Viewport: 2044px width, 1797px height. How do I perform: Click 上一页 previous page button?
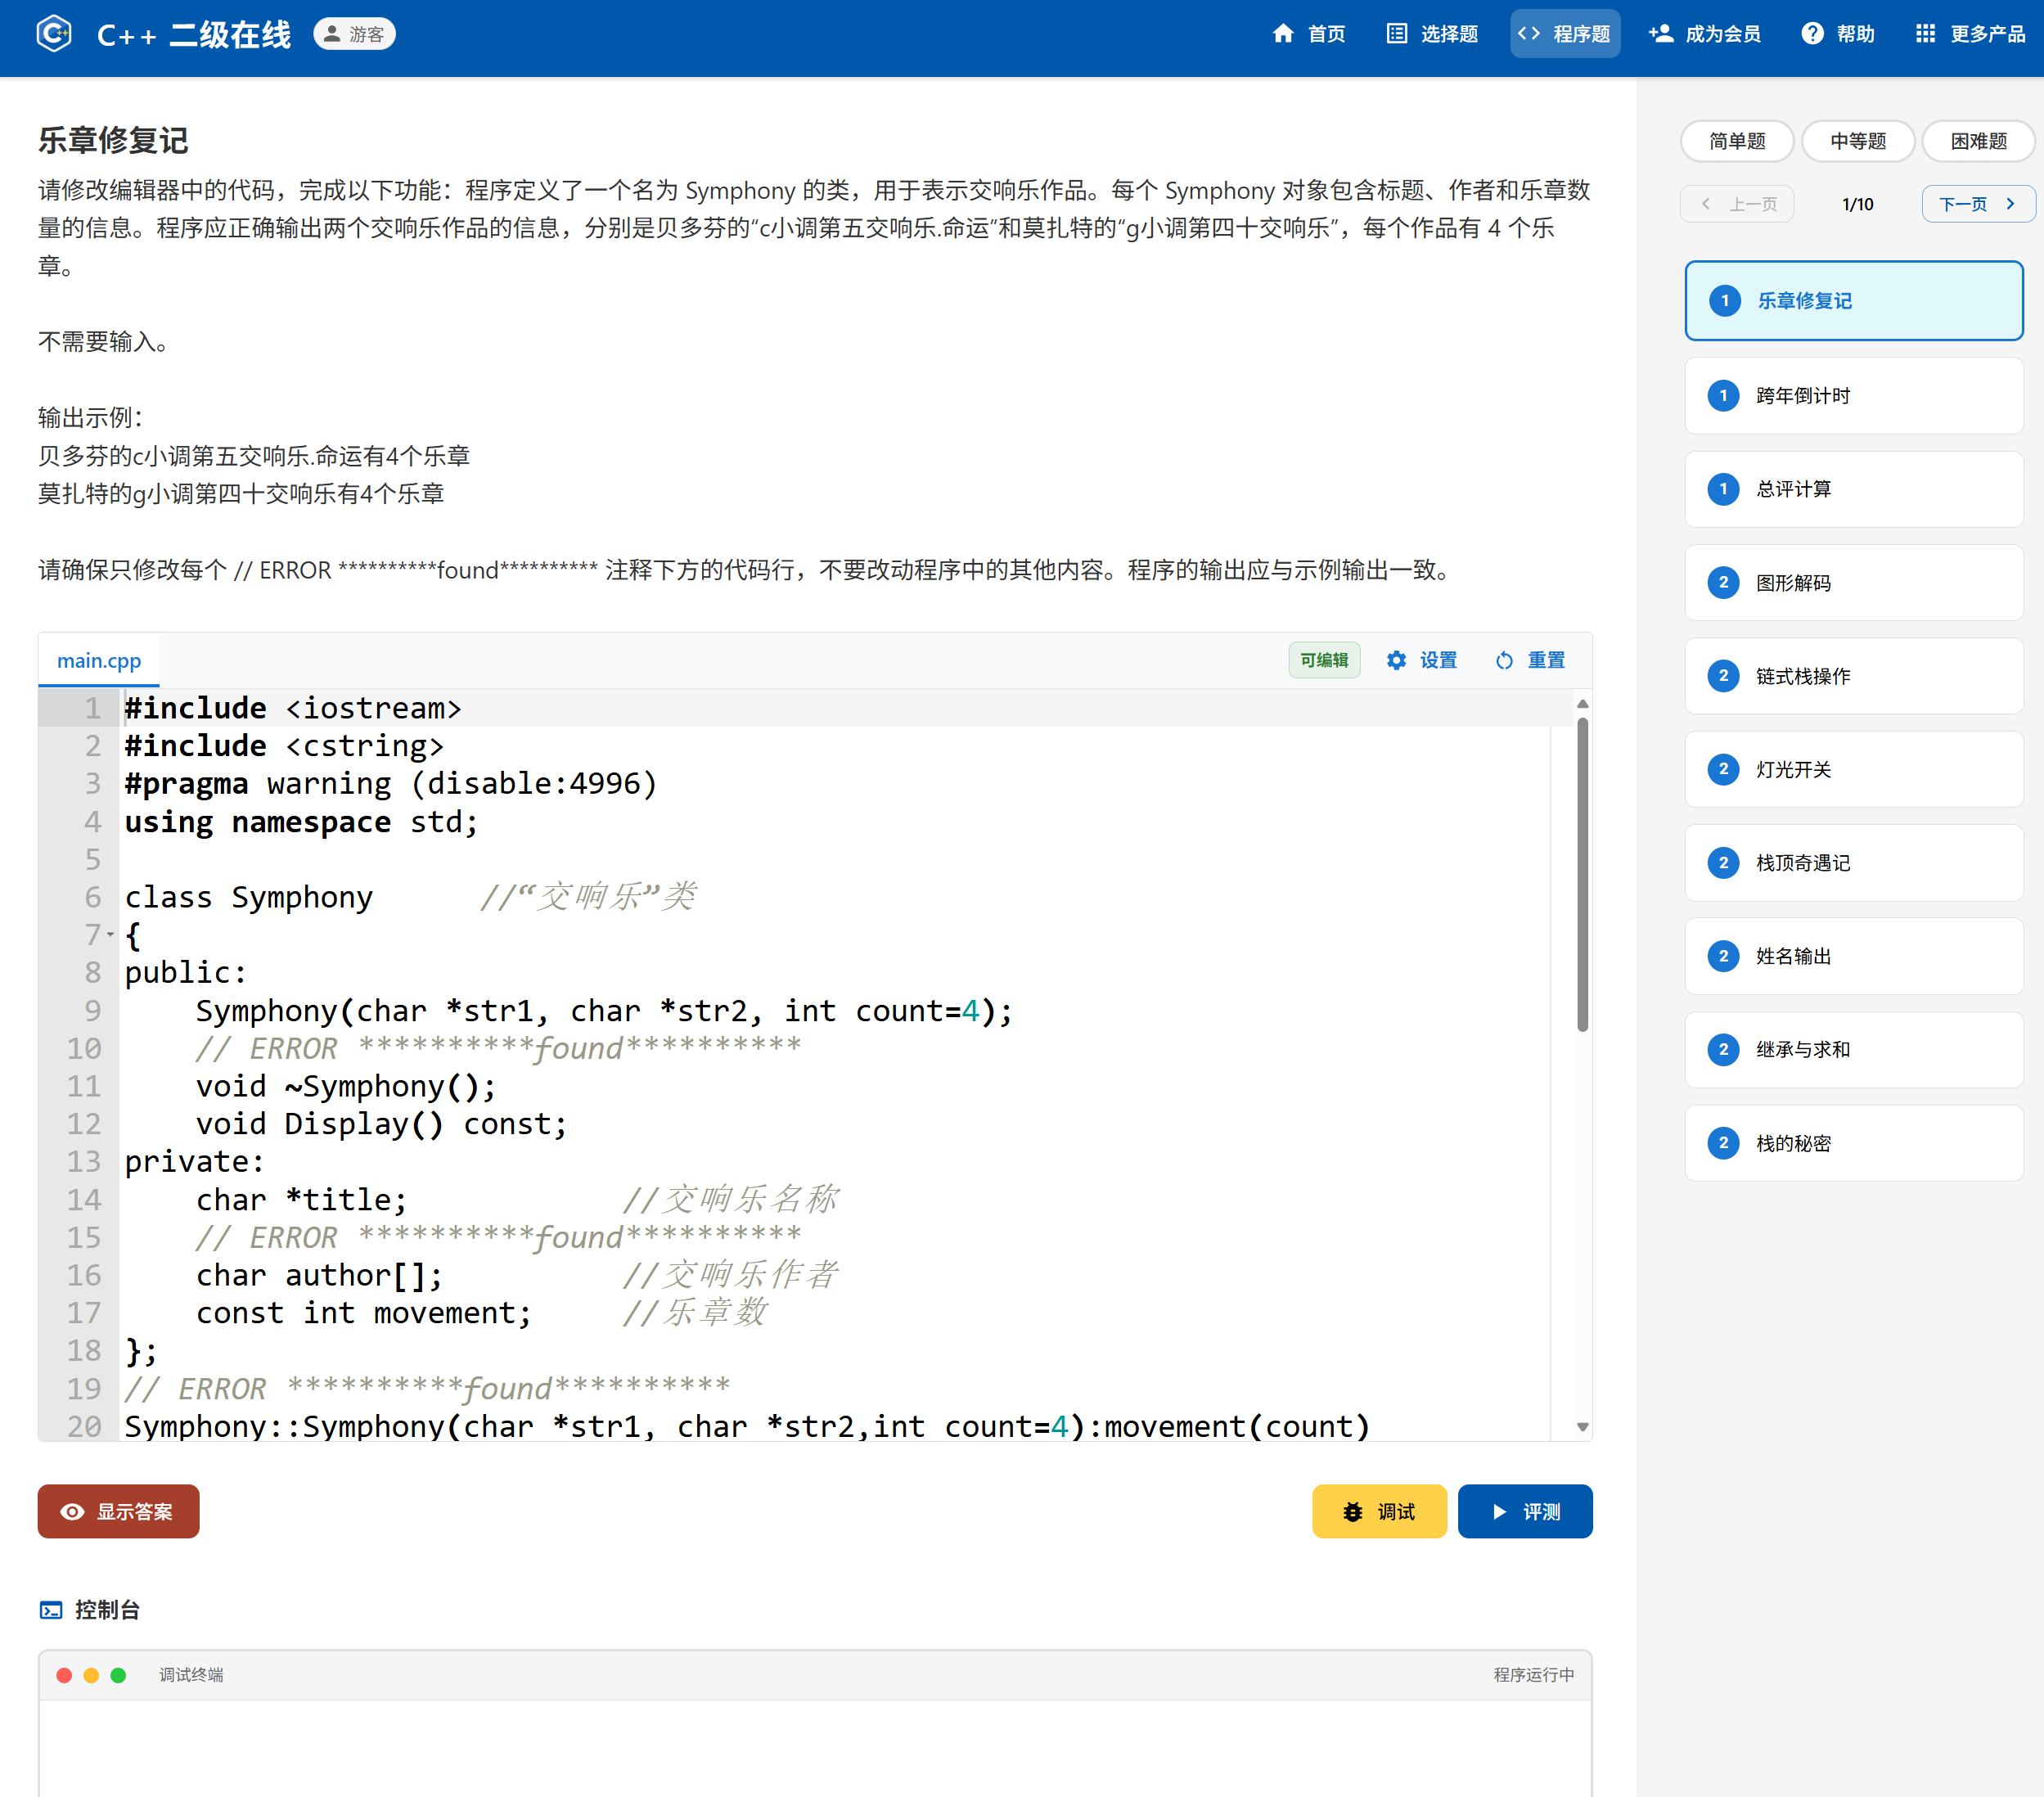coord(1737,204)
